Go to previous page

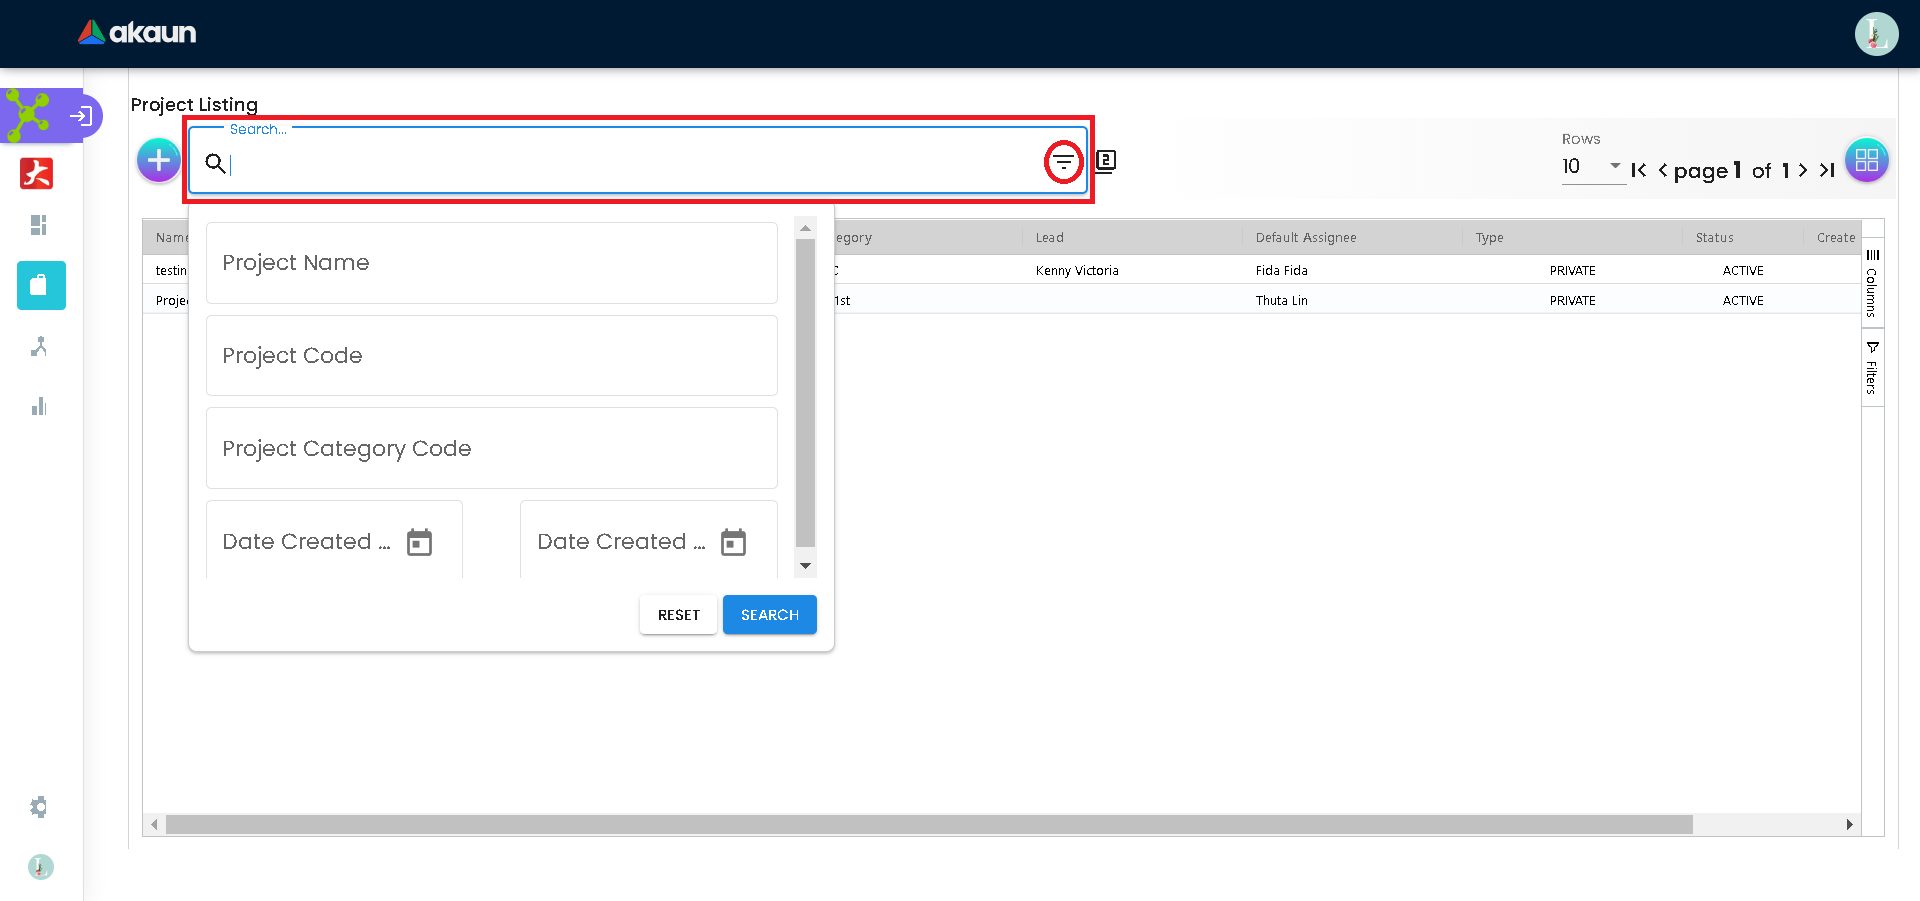tap(1663, 170)
